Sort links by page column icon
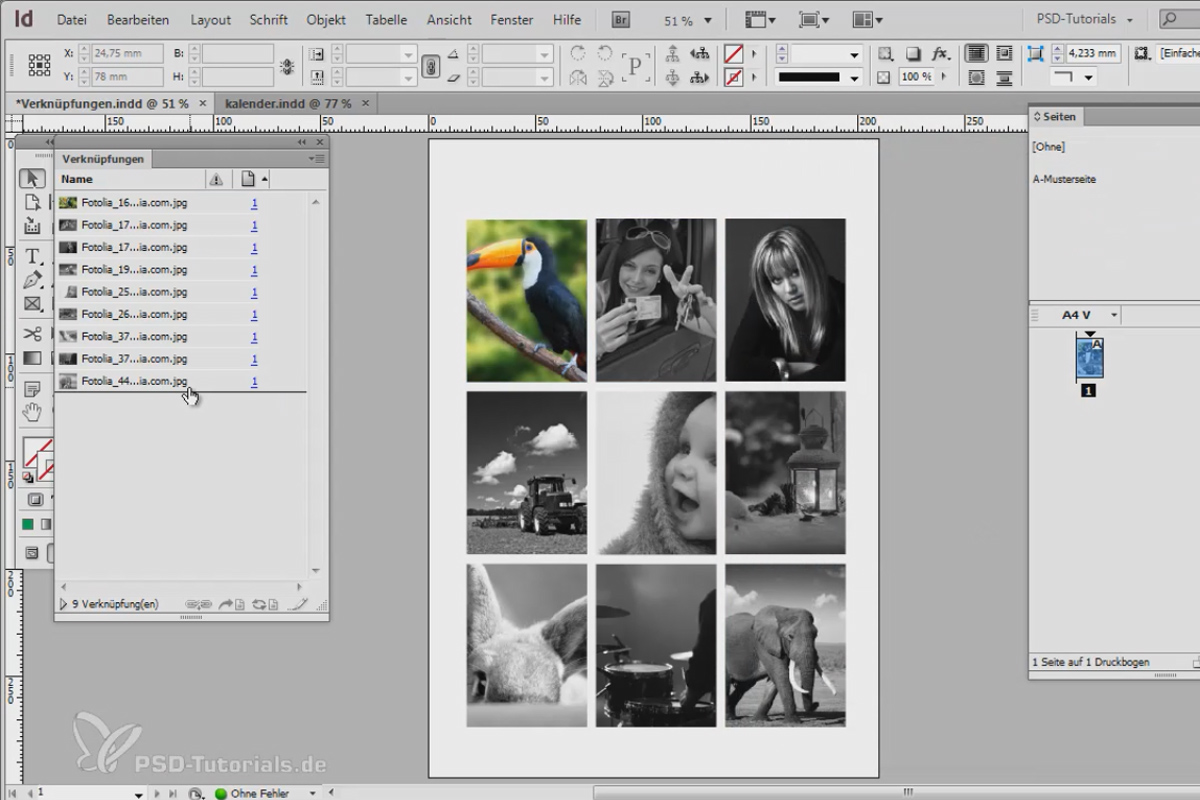 pyautogui.click(x=250, y=179)
